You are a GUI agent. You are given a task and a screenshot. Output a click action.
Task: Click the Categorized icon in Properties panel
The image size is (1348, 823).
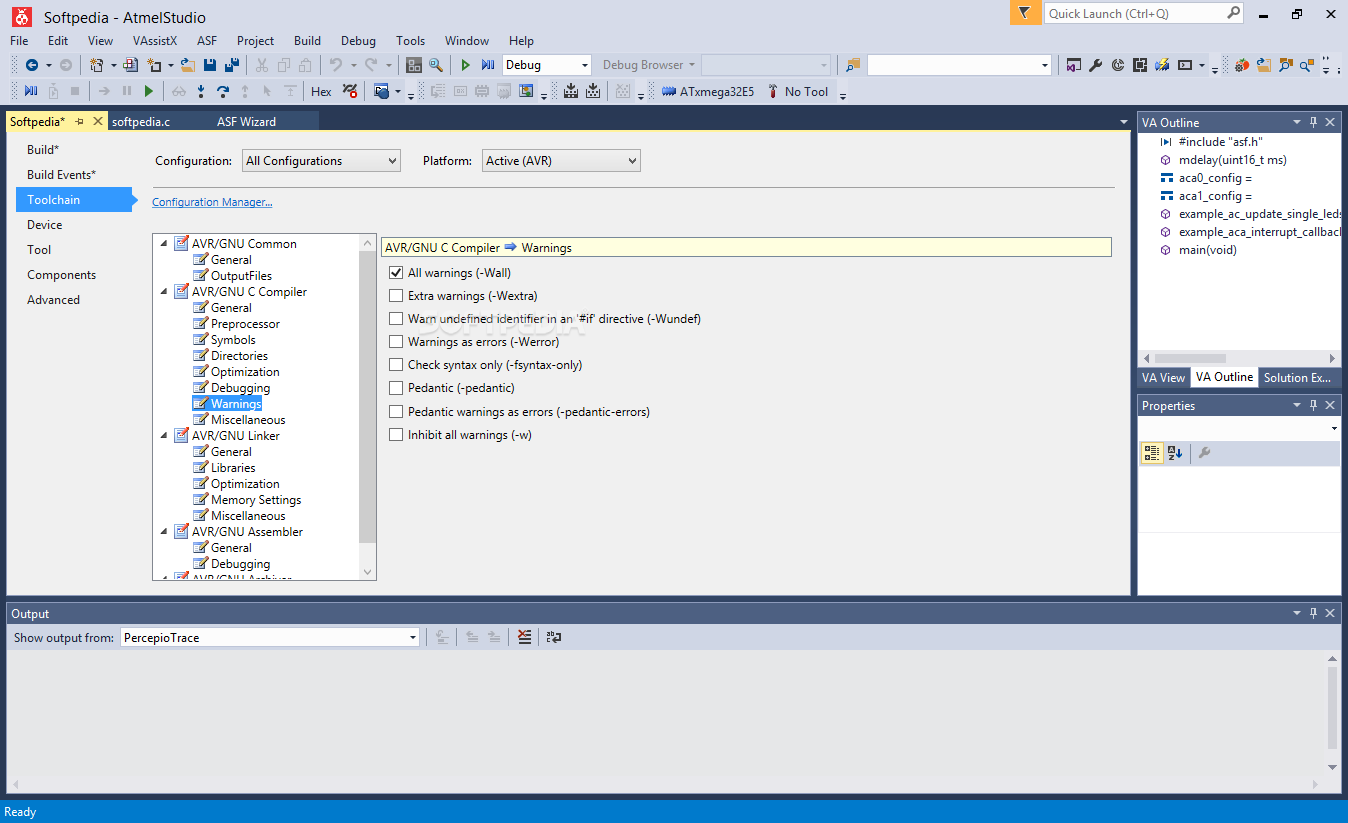tap(1152, 453)
